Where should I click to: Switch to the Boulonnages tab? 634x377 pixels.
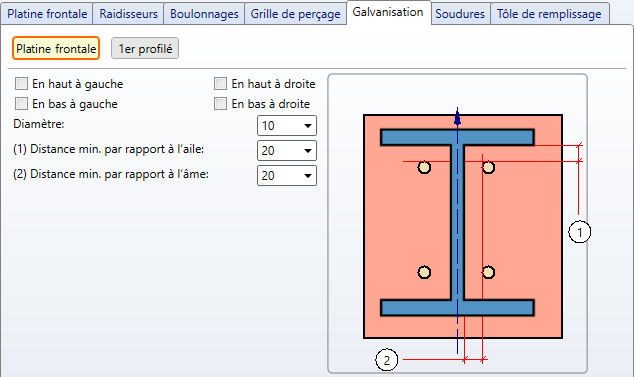[x=204, y=14]
